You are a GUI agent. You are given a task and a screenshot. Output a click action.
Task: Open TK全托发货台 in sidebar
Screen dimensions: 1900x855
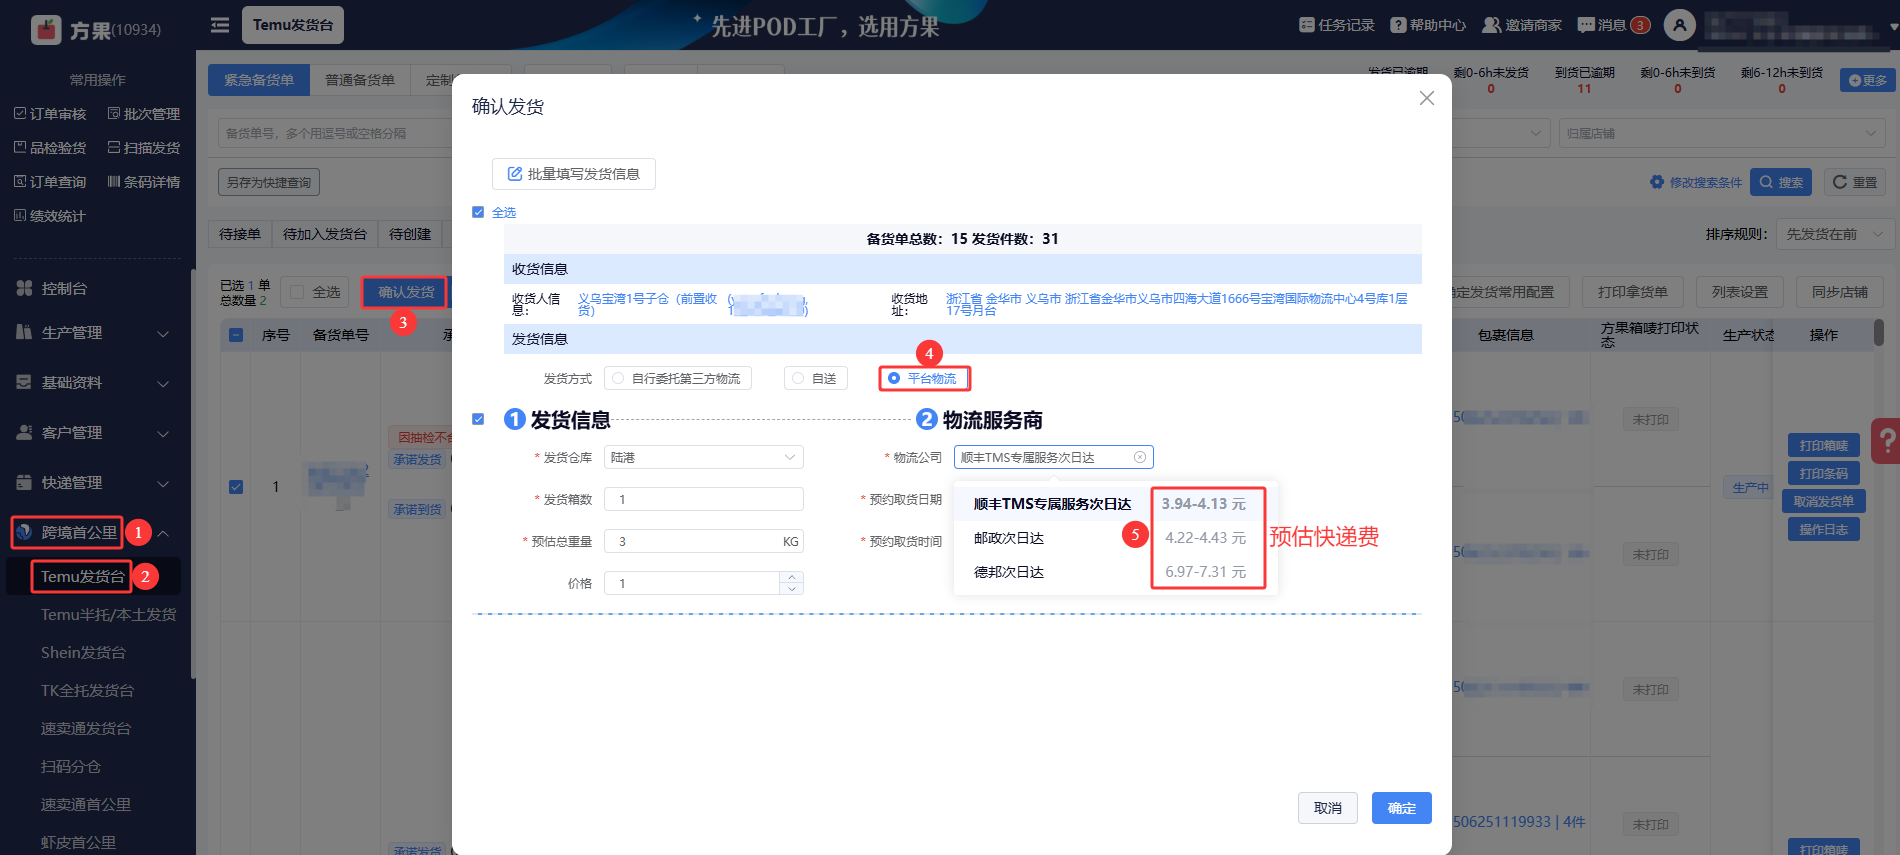pos(87,691)
